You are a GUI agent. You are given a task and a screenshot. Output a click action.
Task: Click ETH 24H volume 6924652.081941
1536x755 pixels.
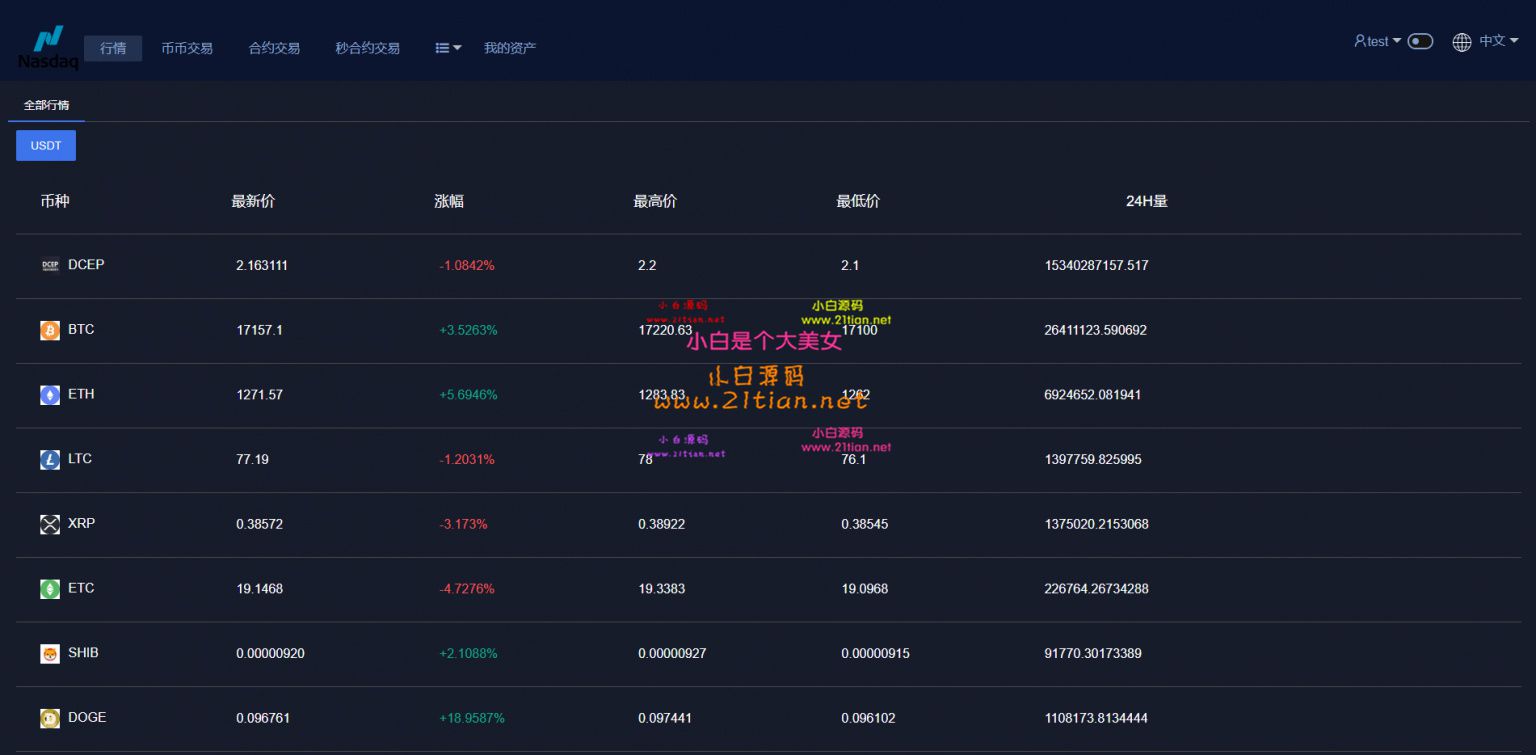1092,395
